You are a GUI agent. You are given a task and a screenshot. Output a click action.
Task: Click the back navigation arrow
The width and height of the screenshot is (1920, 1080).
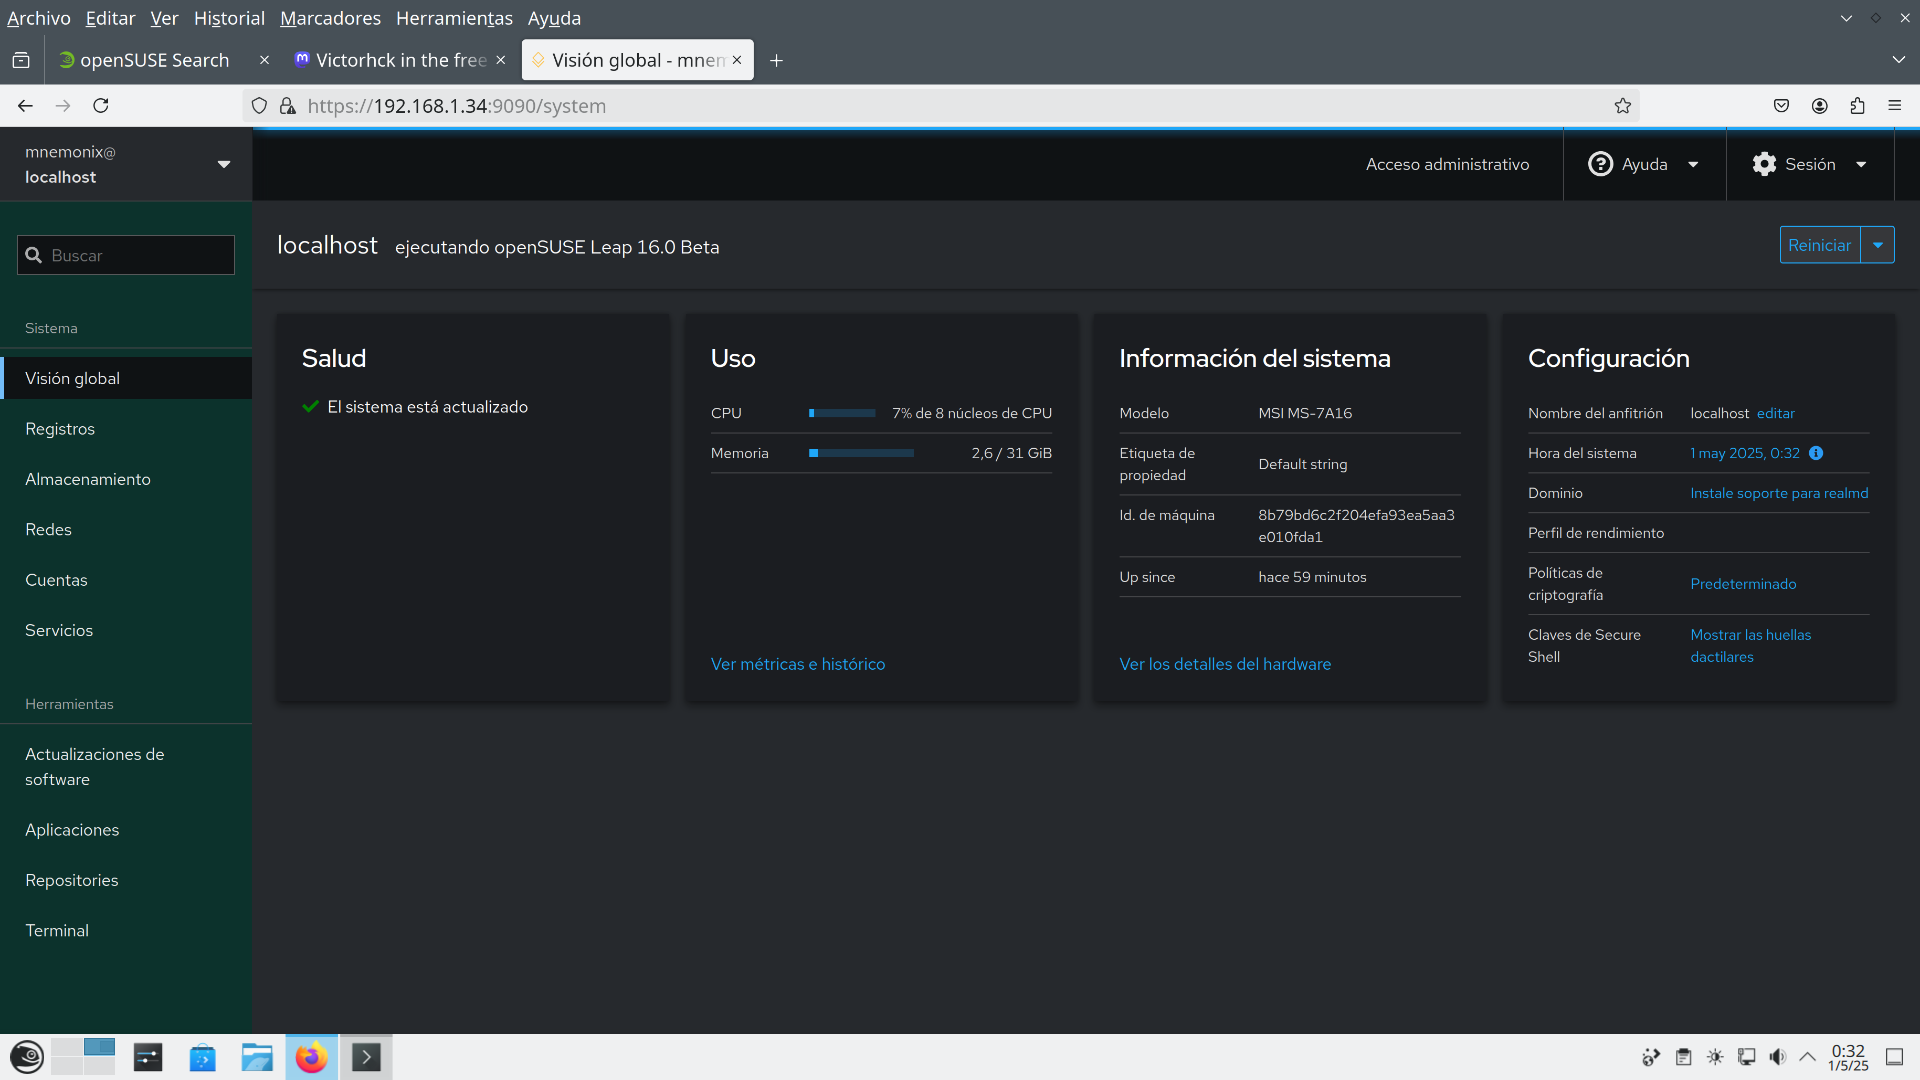click(25, 106)
